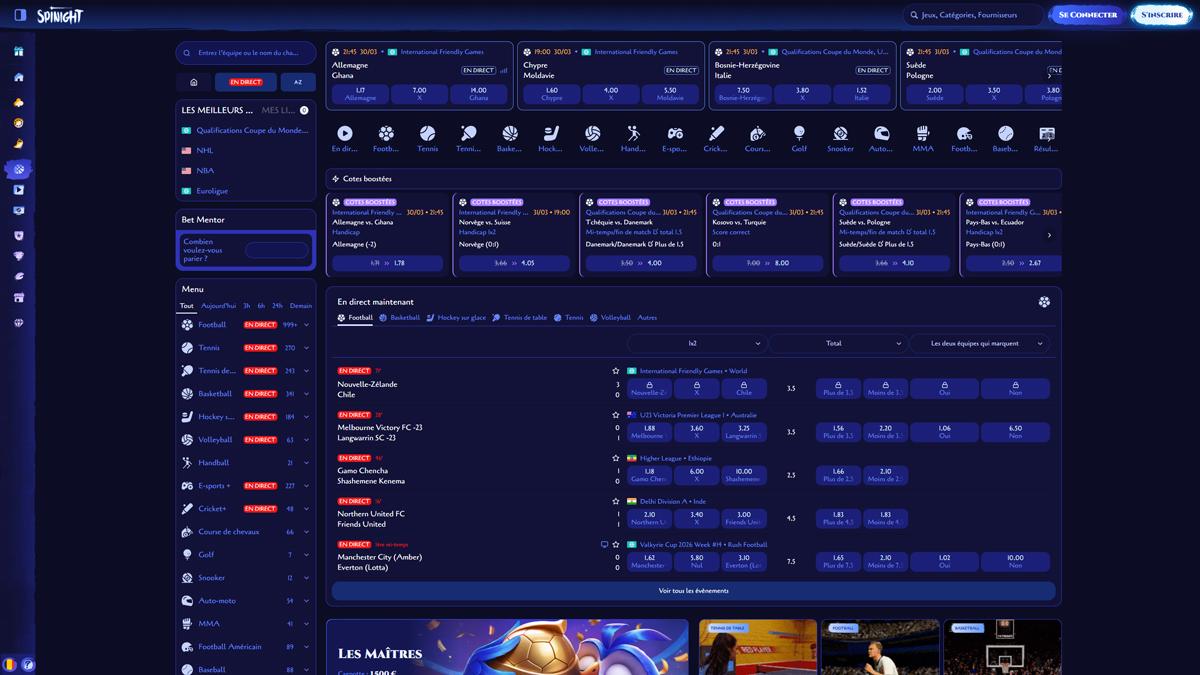Image resolution: width=1200 pixels, height=675 pixels.
Task: Click the Bet Mentor stake amount field
Action: click(277, 250)
